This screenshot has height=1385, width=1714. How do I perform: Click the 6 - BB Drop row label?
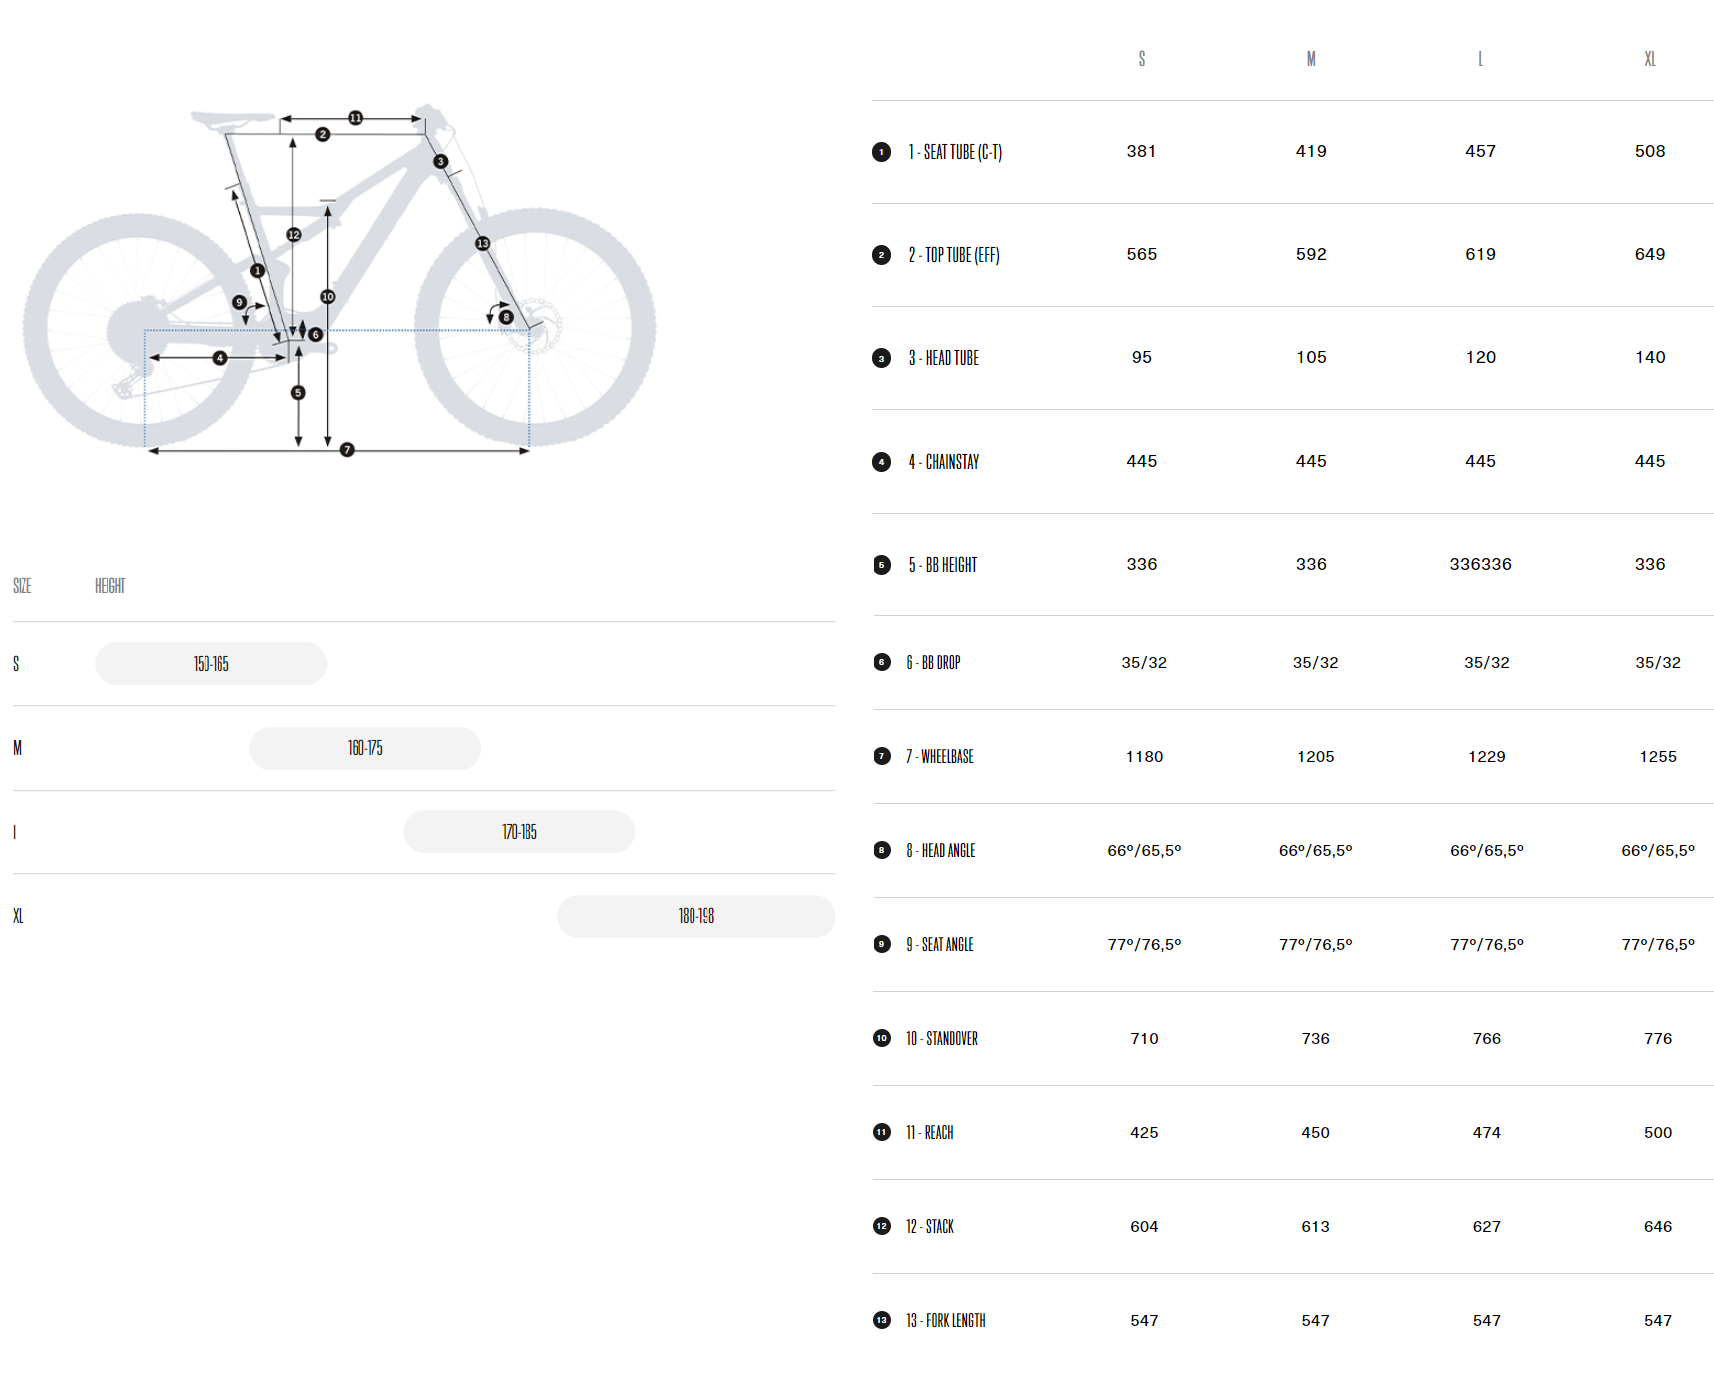pos(933,662)
